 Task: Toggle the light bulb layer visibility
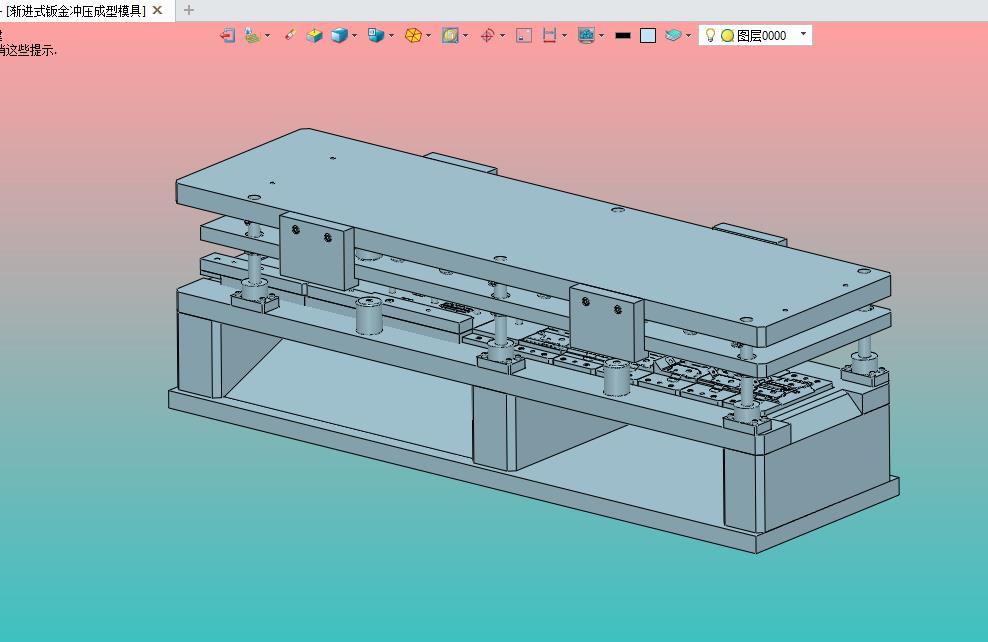[x=710, y=35]
